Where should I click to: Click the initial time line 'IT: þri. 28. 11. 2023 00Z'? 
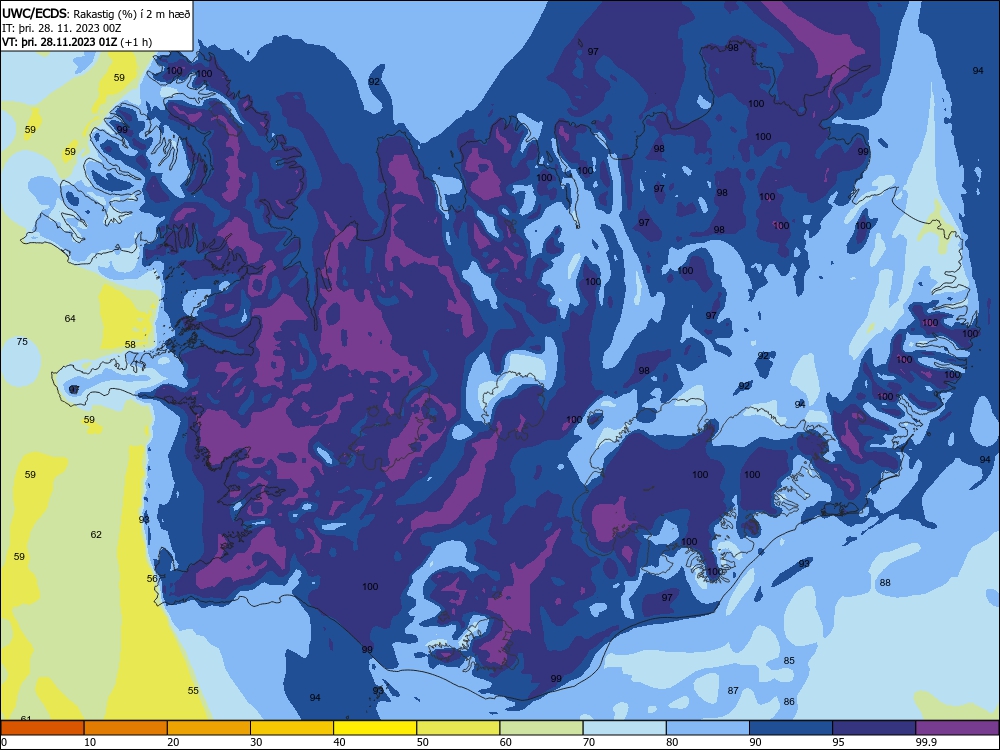pos(62,28)
